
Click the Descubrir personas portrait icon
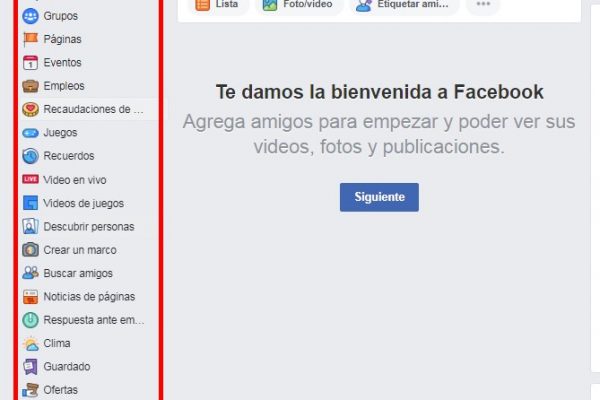pyautogui.click(x=30, y=226)
